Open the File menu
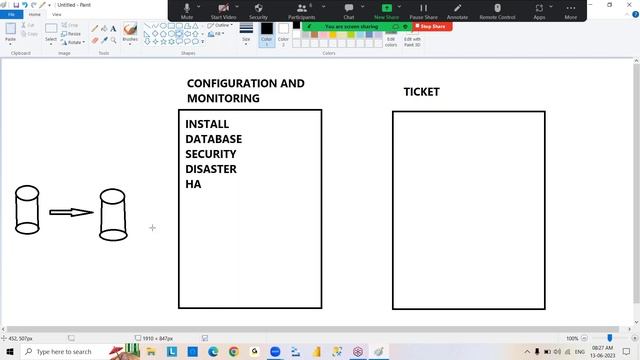This screenshot has height=360, width=640. [x=11, y=14]
